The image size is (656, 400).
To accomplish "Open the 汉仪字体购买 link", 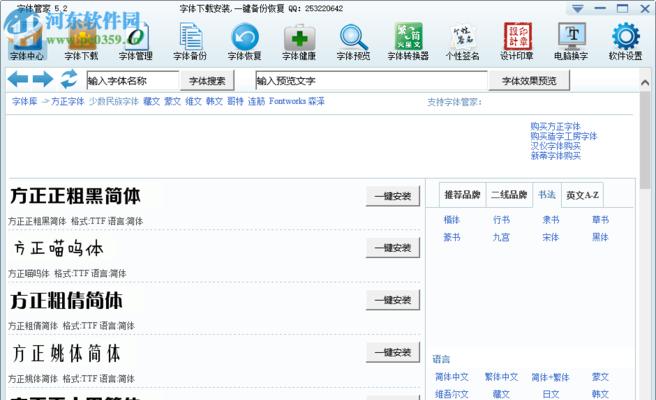I will tap(555, 146).
